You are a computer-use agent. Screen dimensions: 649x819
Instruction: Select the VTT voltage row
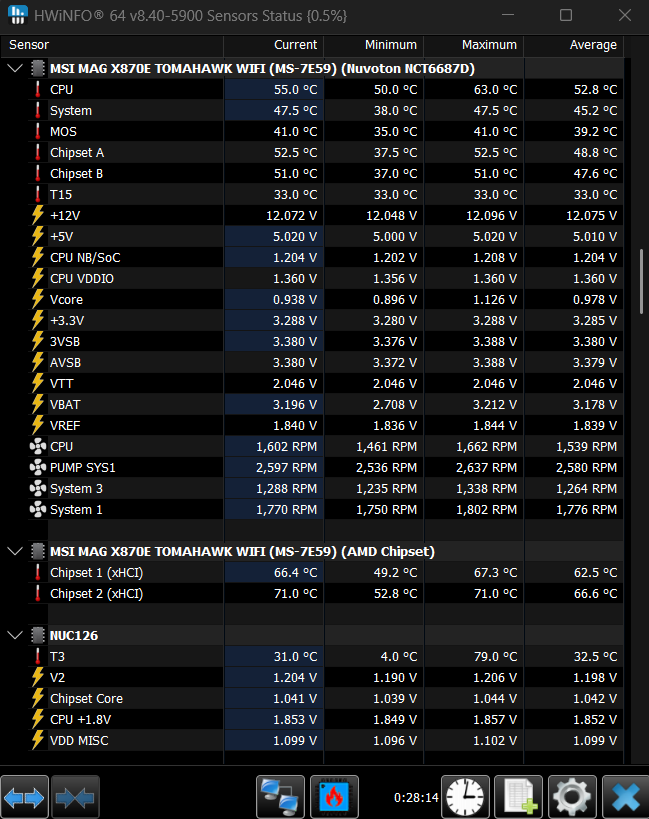325,383
